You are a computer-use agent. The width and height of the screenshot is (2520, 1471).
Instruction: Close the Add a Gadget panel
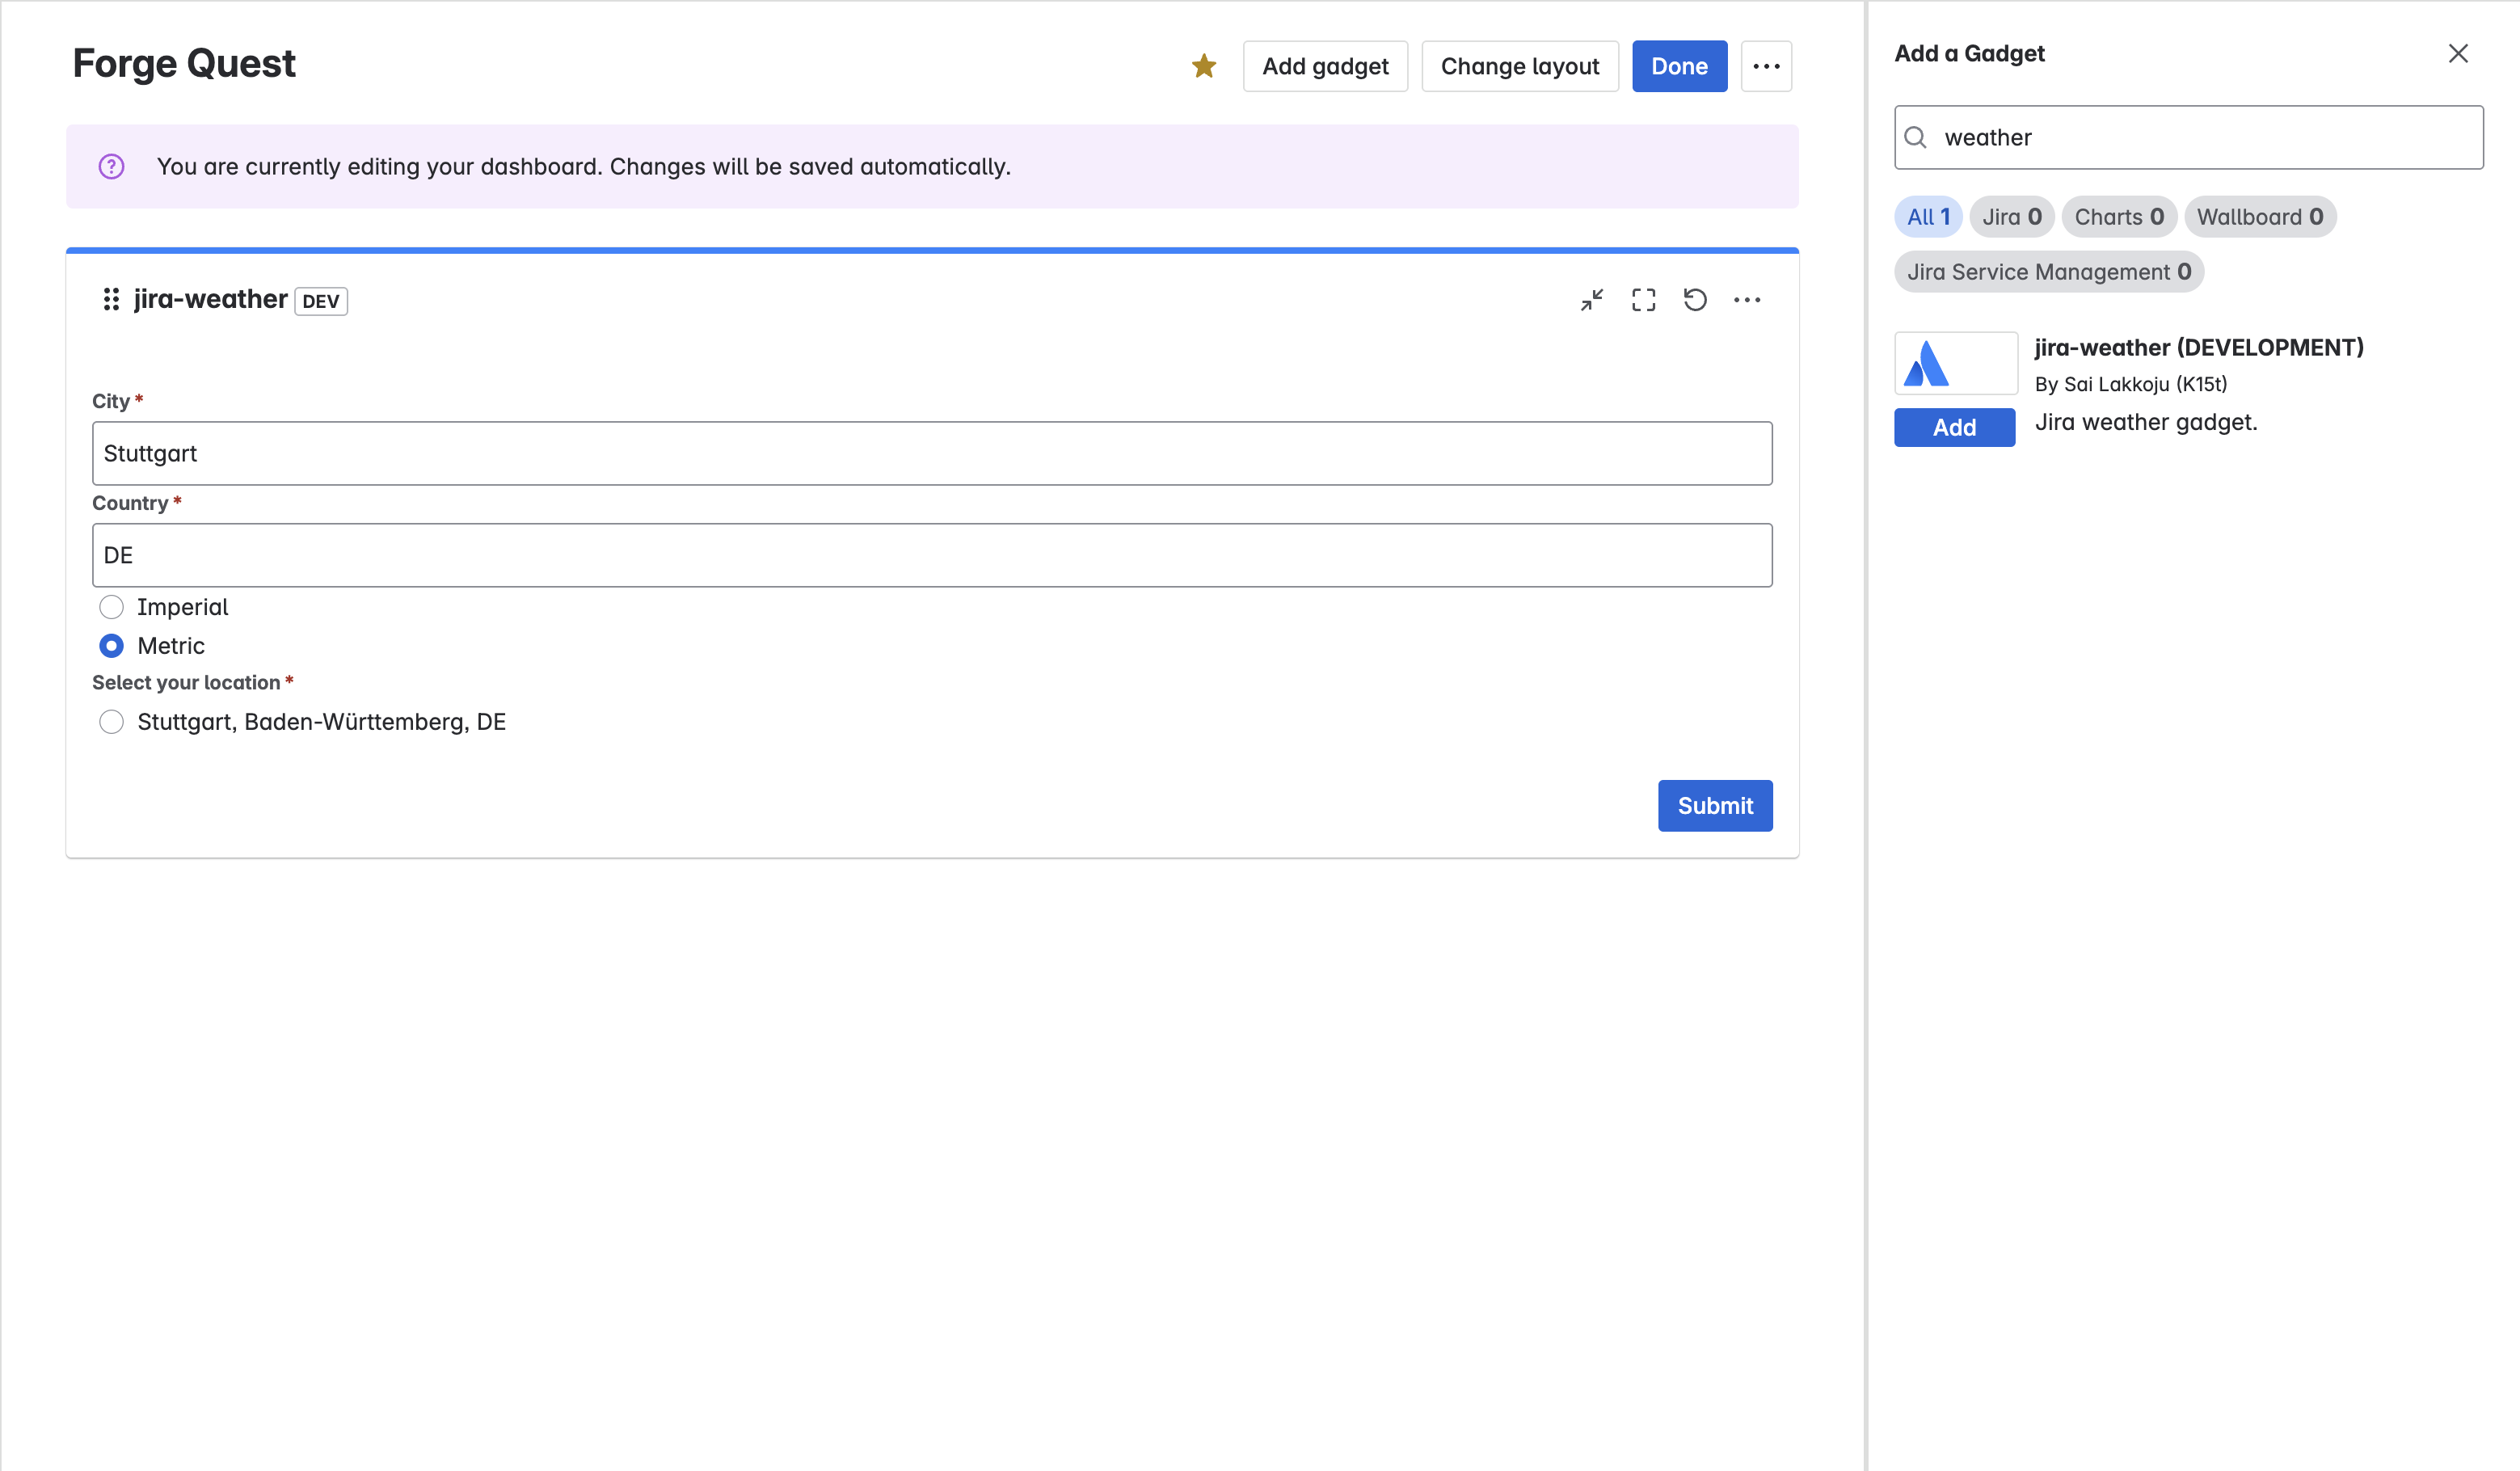(x=2458, y=54)
